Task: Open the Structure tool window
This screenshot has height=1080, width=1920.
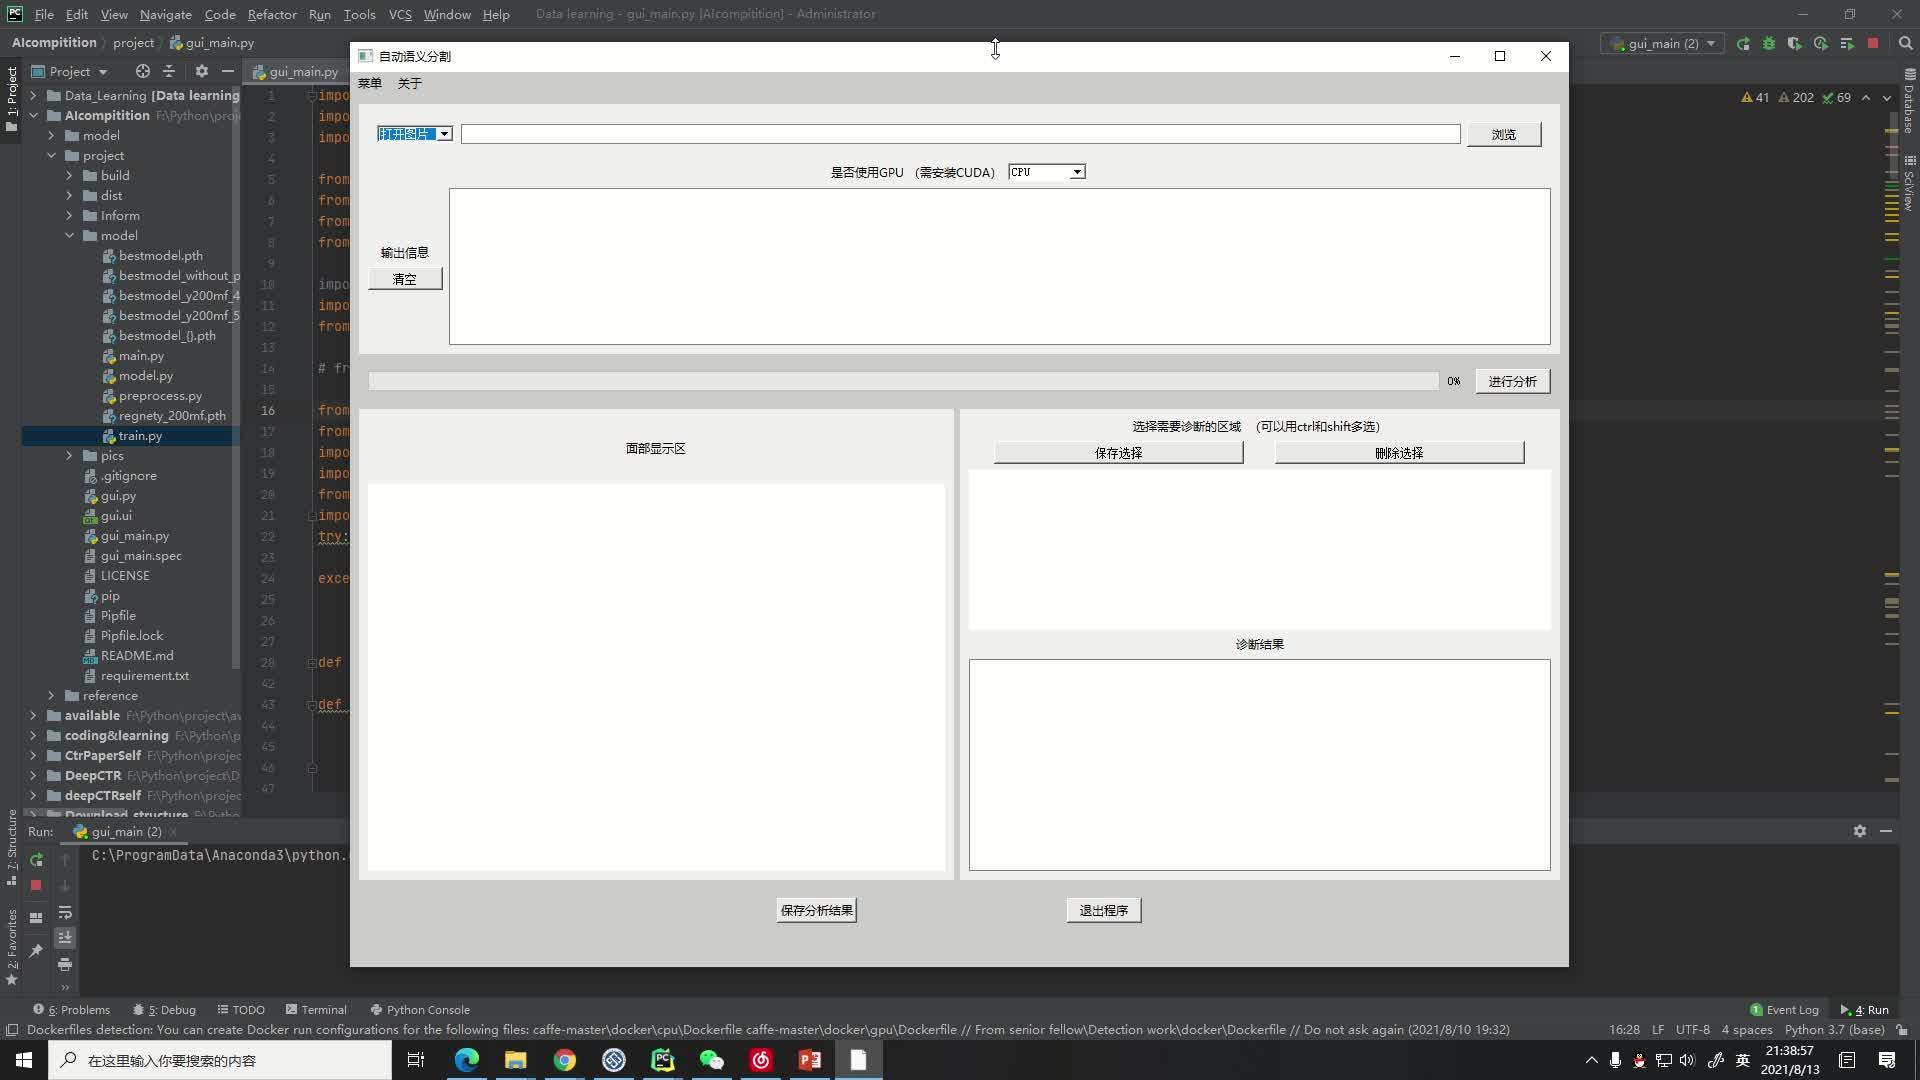Action: point(12,845)
